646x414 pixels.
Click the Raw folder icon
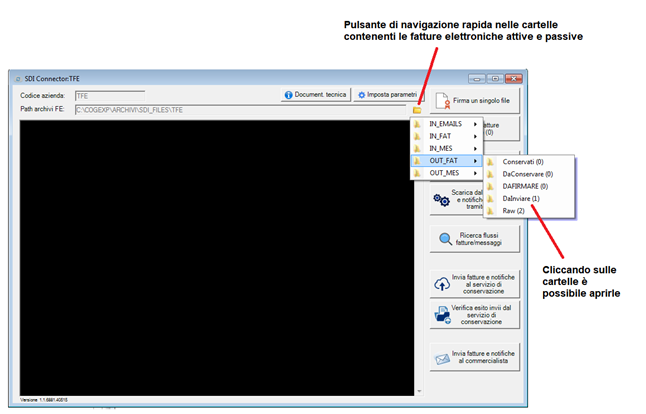(490, 211)
